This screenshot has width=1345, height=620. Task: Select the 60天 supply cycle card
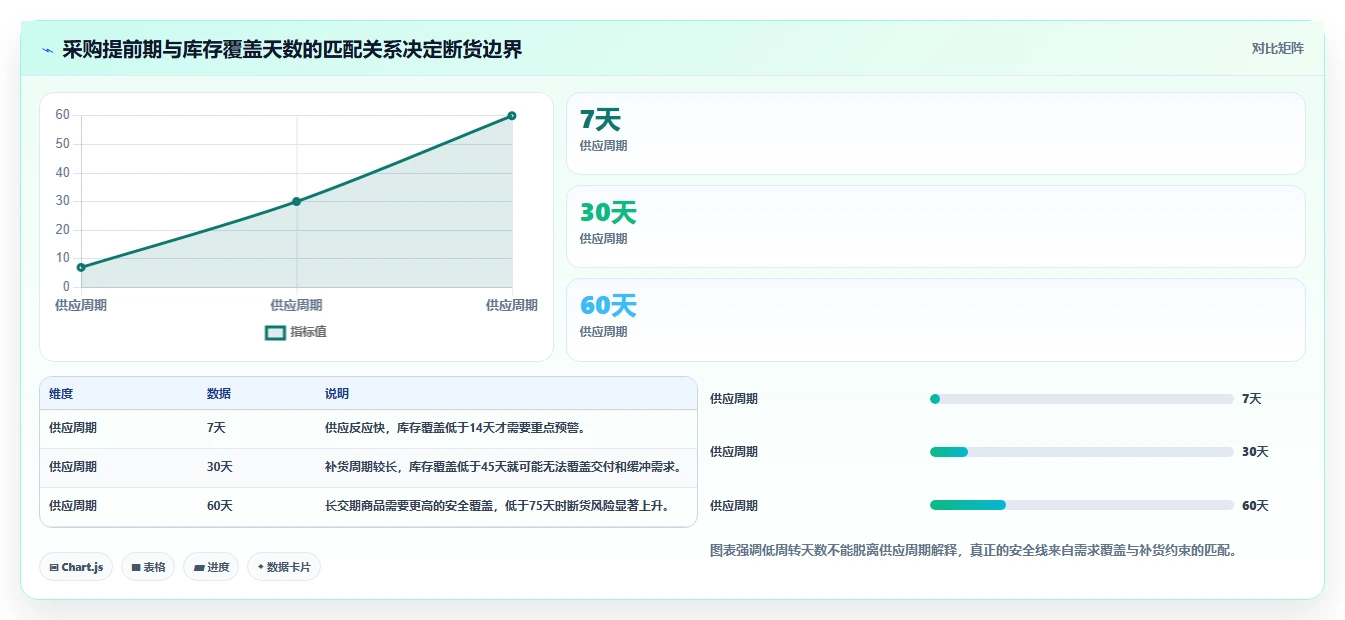click(x=936, y=320)
